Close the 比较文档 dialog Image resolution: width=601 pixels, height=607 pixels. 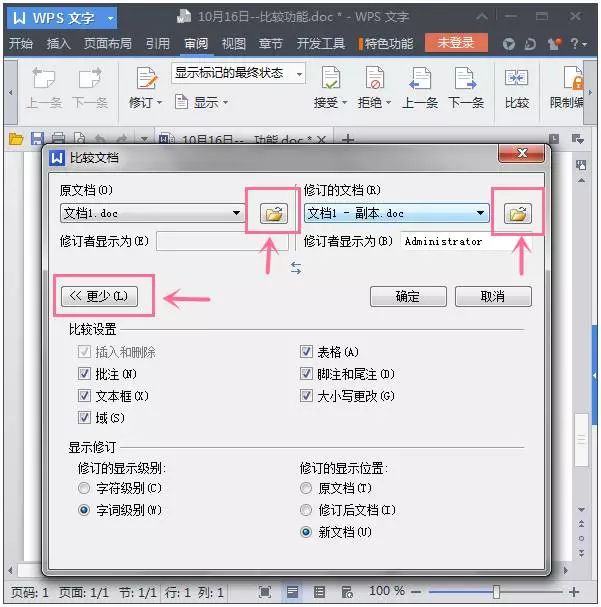[522, 153]
